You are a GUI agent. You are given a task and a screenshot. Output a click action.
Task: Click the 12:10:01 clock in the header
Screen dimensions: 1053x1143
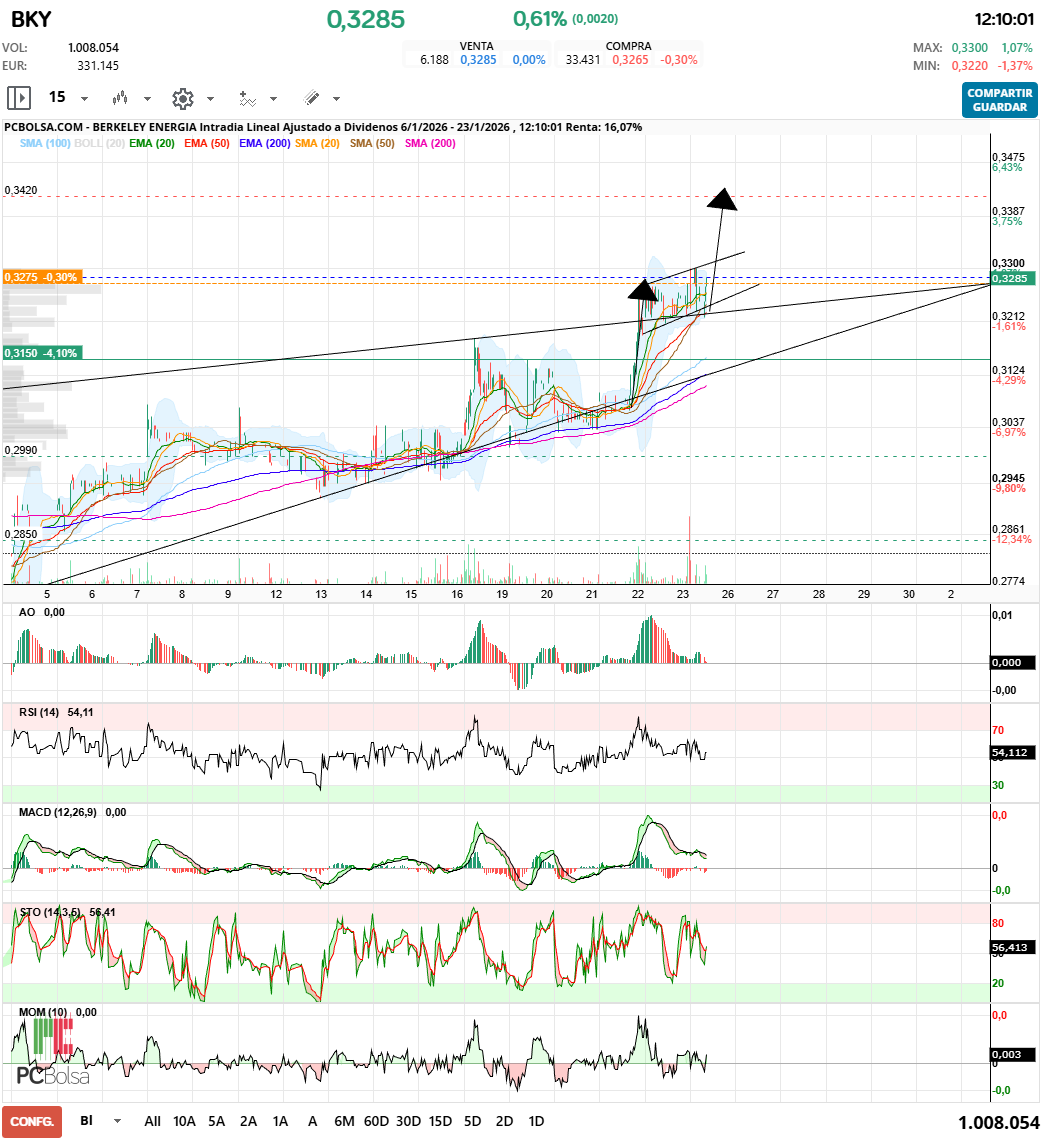[x=1004, y=20]
